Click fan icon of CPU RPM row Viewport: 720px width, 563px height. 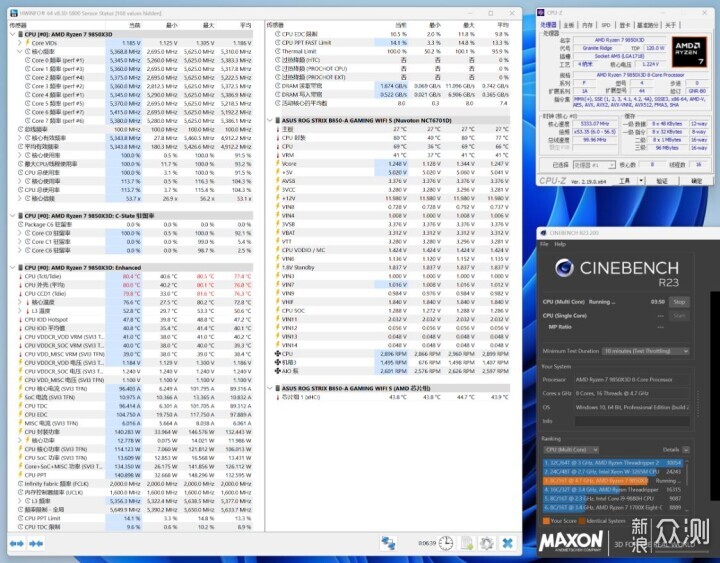click(x=277, y=354)
